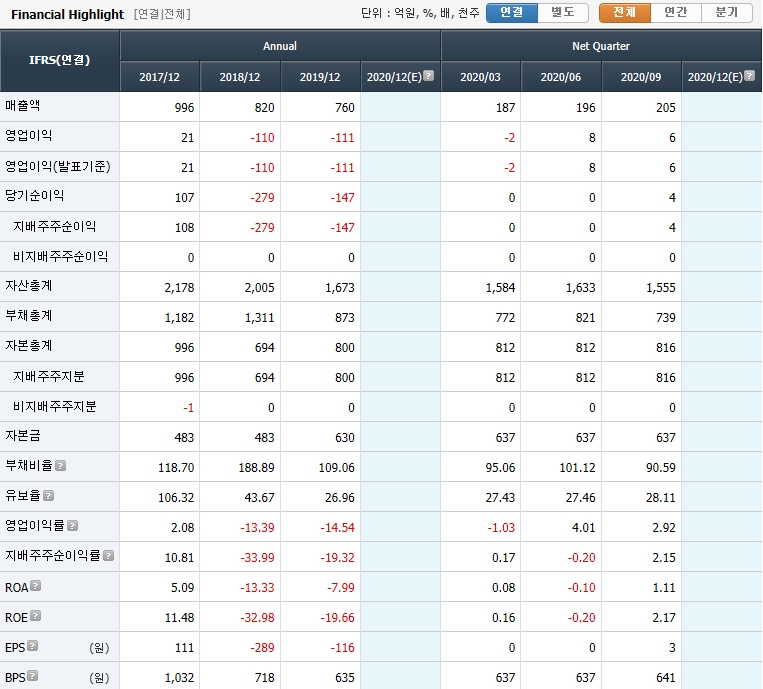
Task: Click the Annual column group header
Action: (x=280, y=46)
